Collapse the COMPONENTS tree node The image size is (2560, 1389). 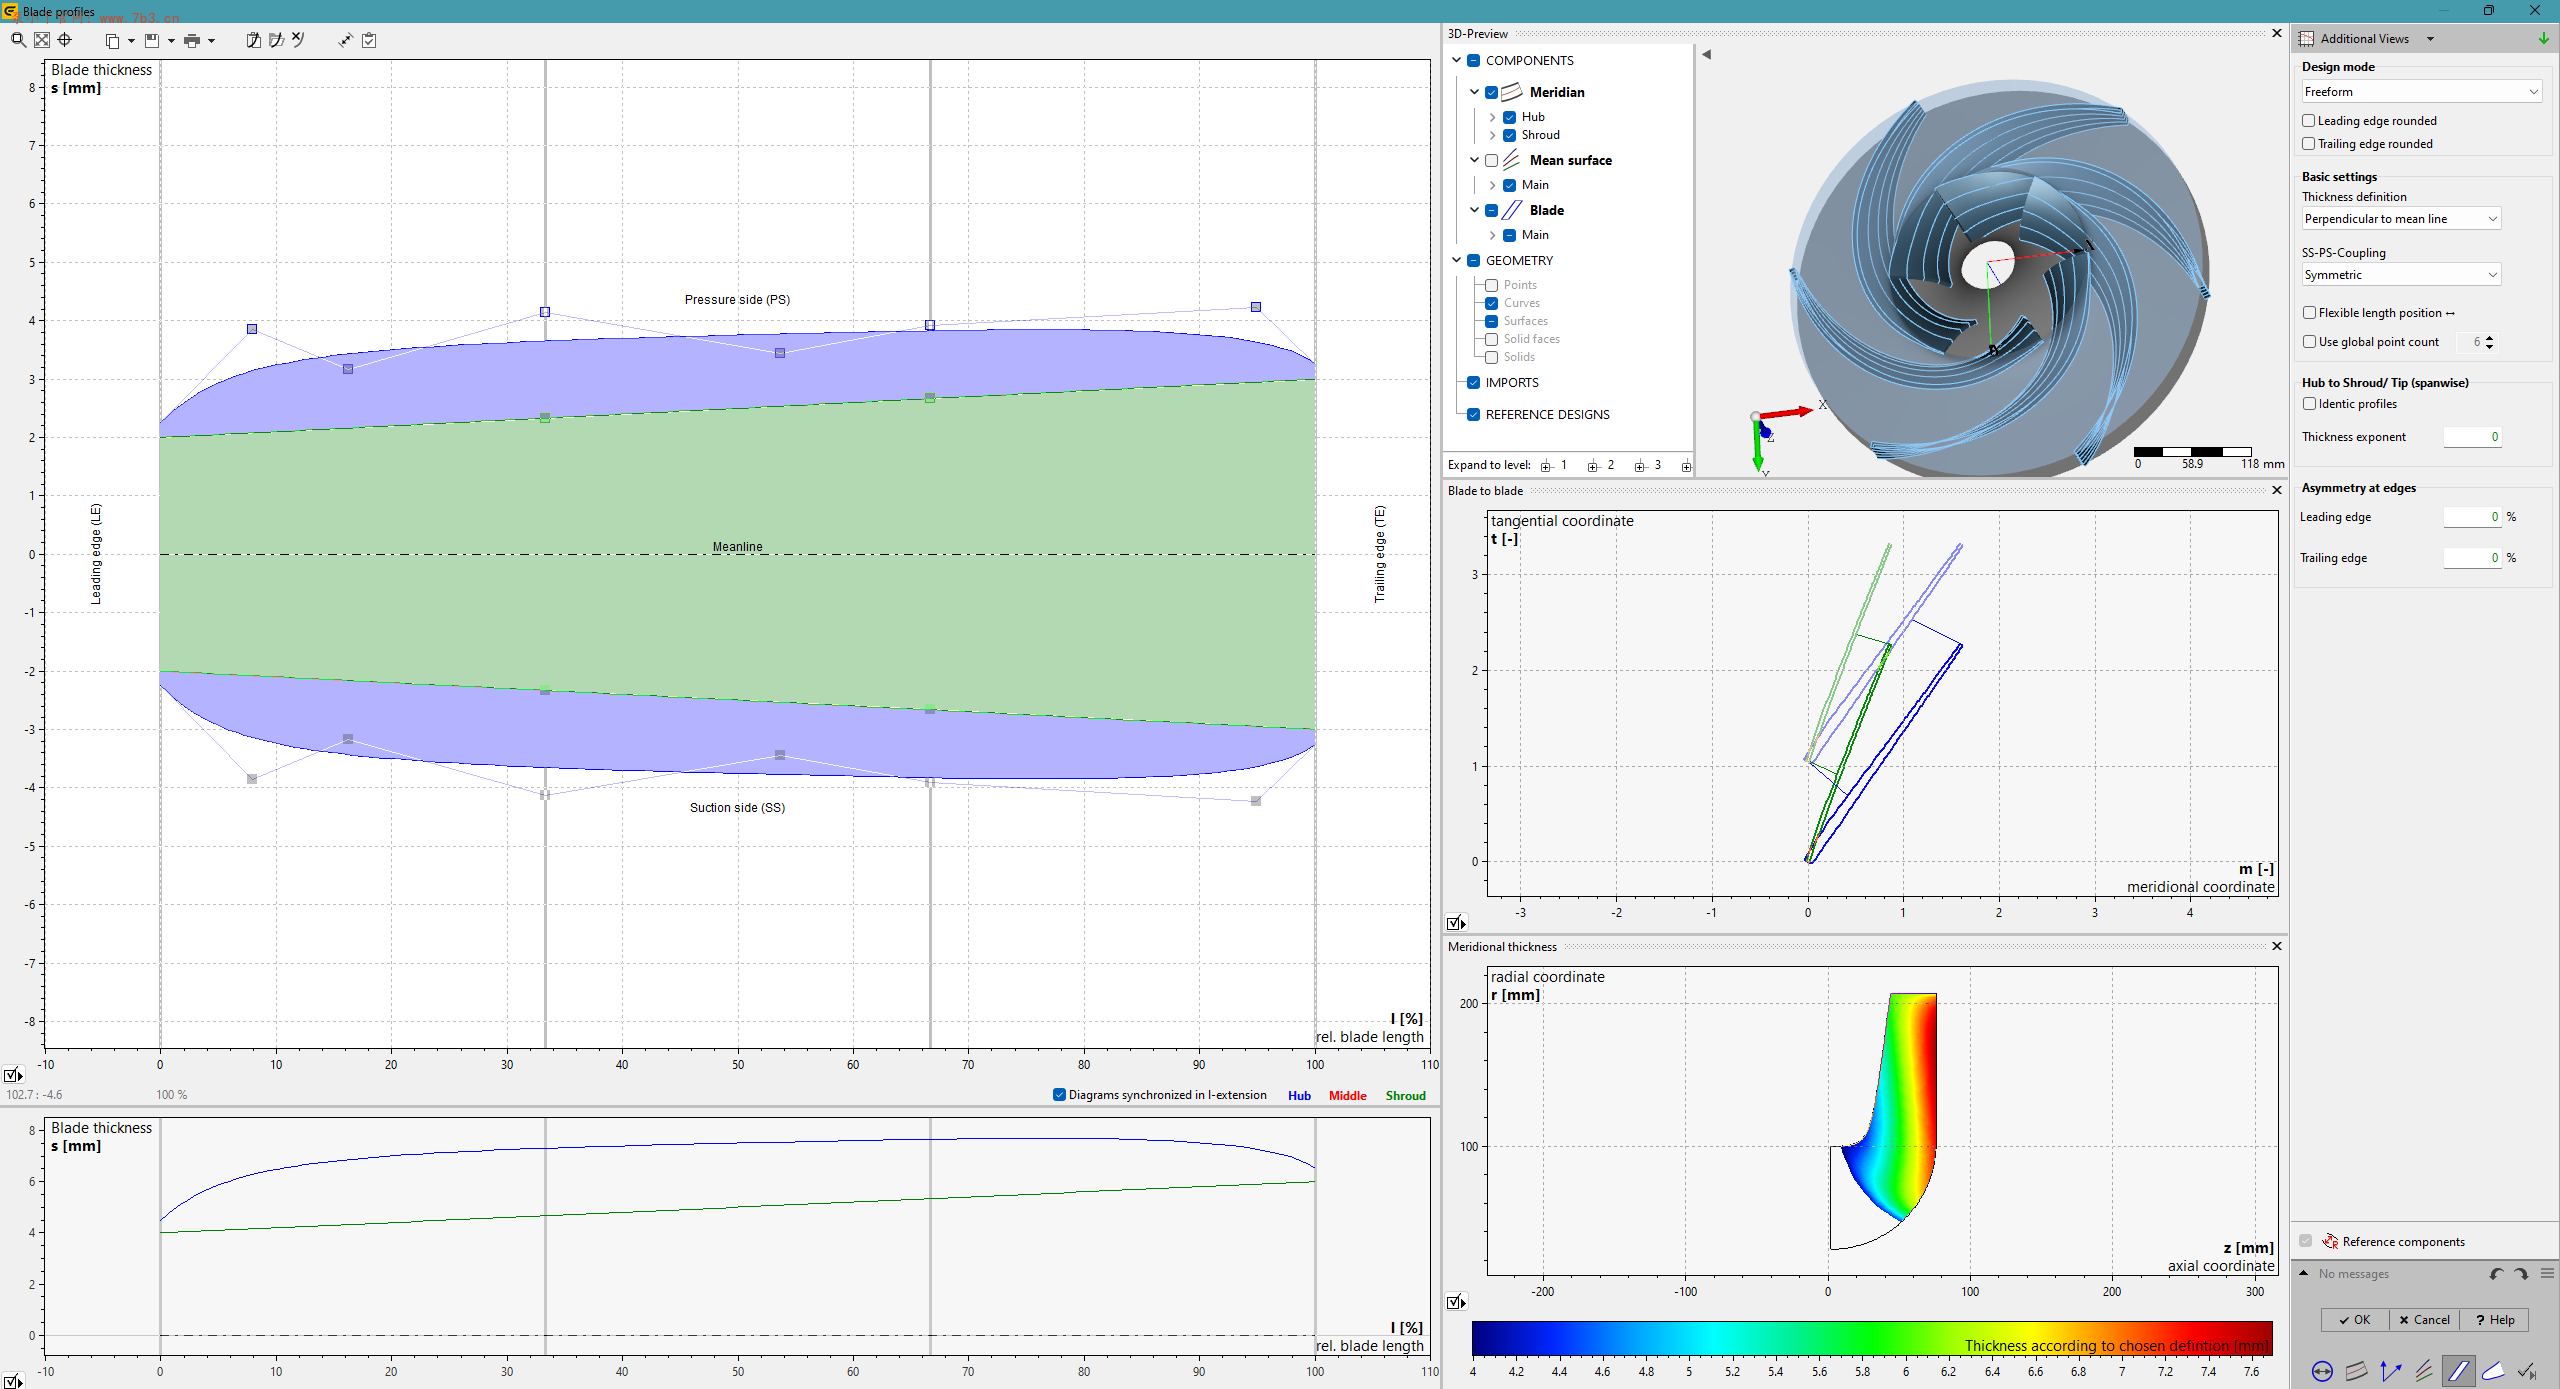click(x=1456, y=60)
